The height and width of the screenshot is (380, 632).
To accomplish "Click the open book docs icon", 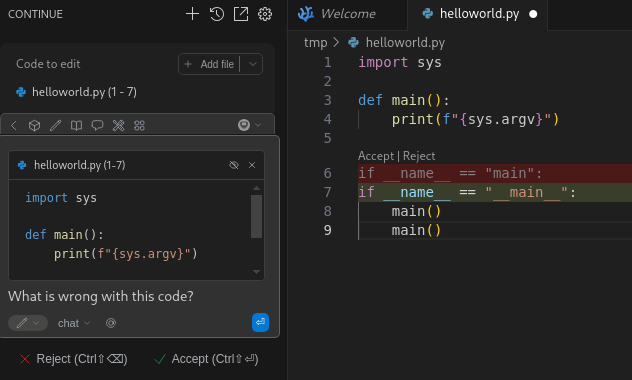I will tap(76, 126).
